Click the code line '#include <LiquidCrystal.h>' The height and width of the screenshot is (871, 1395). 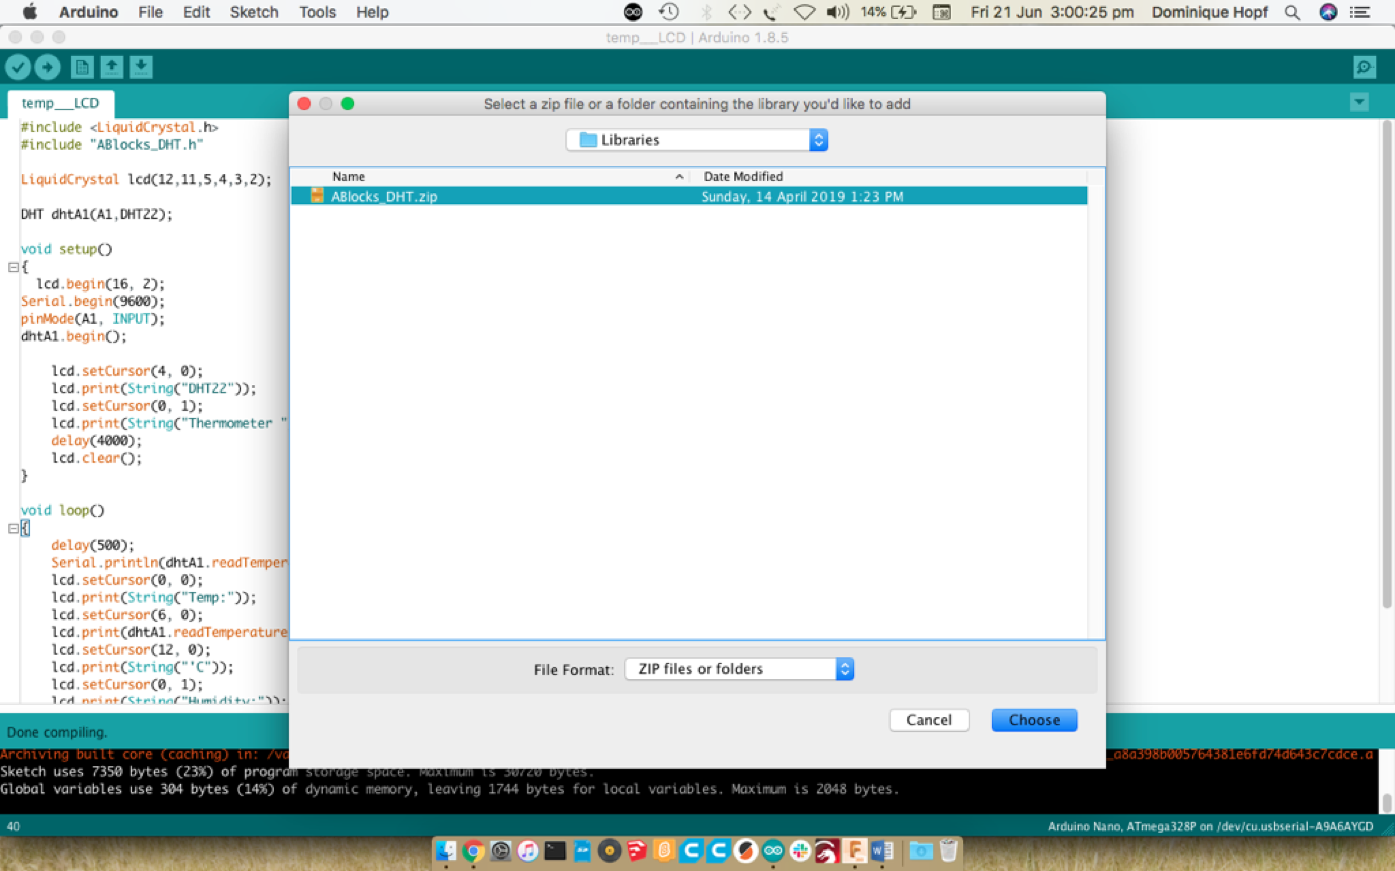tap(119, 127)
